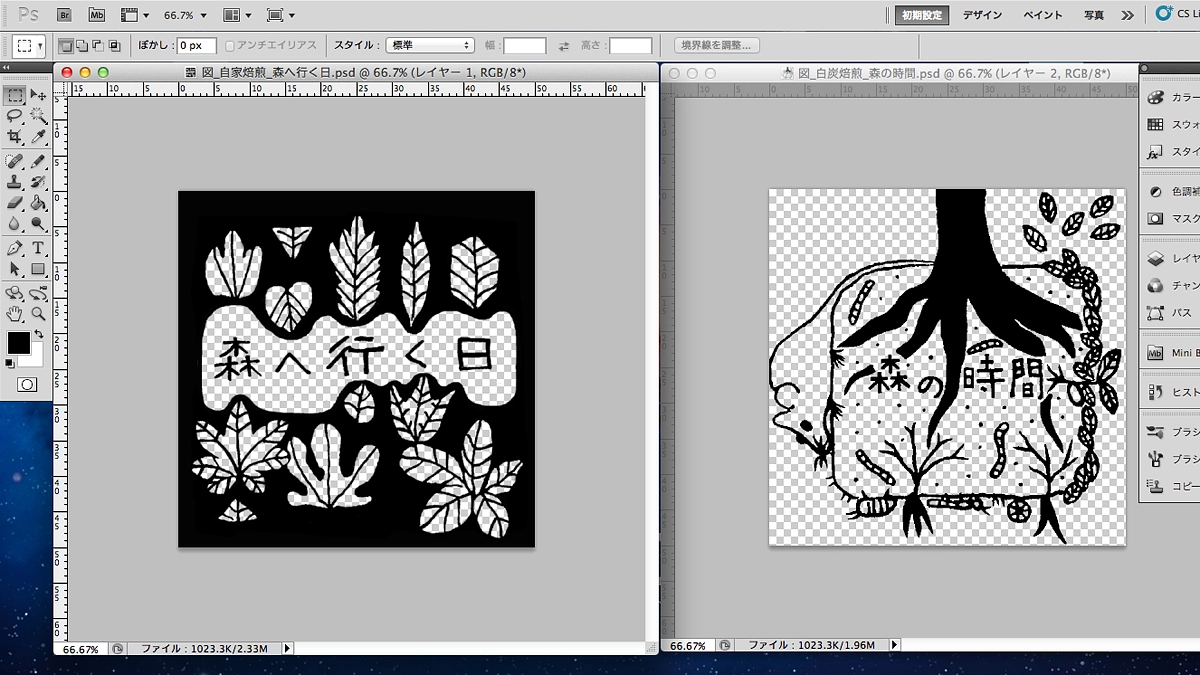
Task: Activate the Pen tool
Action: point(15,247)
